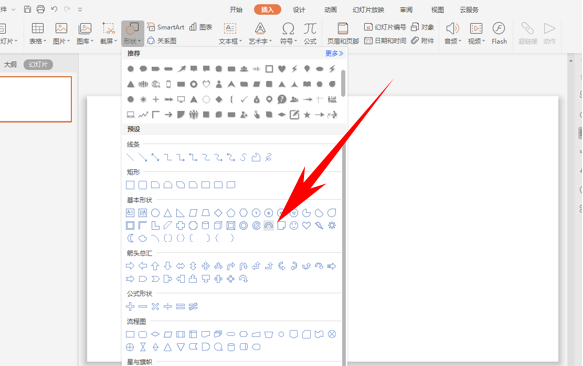Open the Animation ribbon tab
The width and height of the screenshot is (583, 366).
pyautogui.click(x=330, y=10)
